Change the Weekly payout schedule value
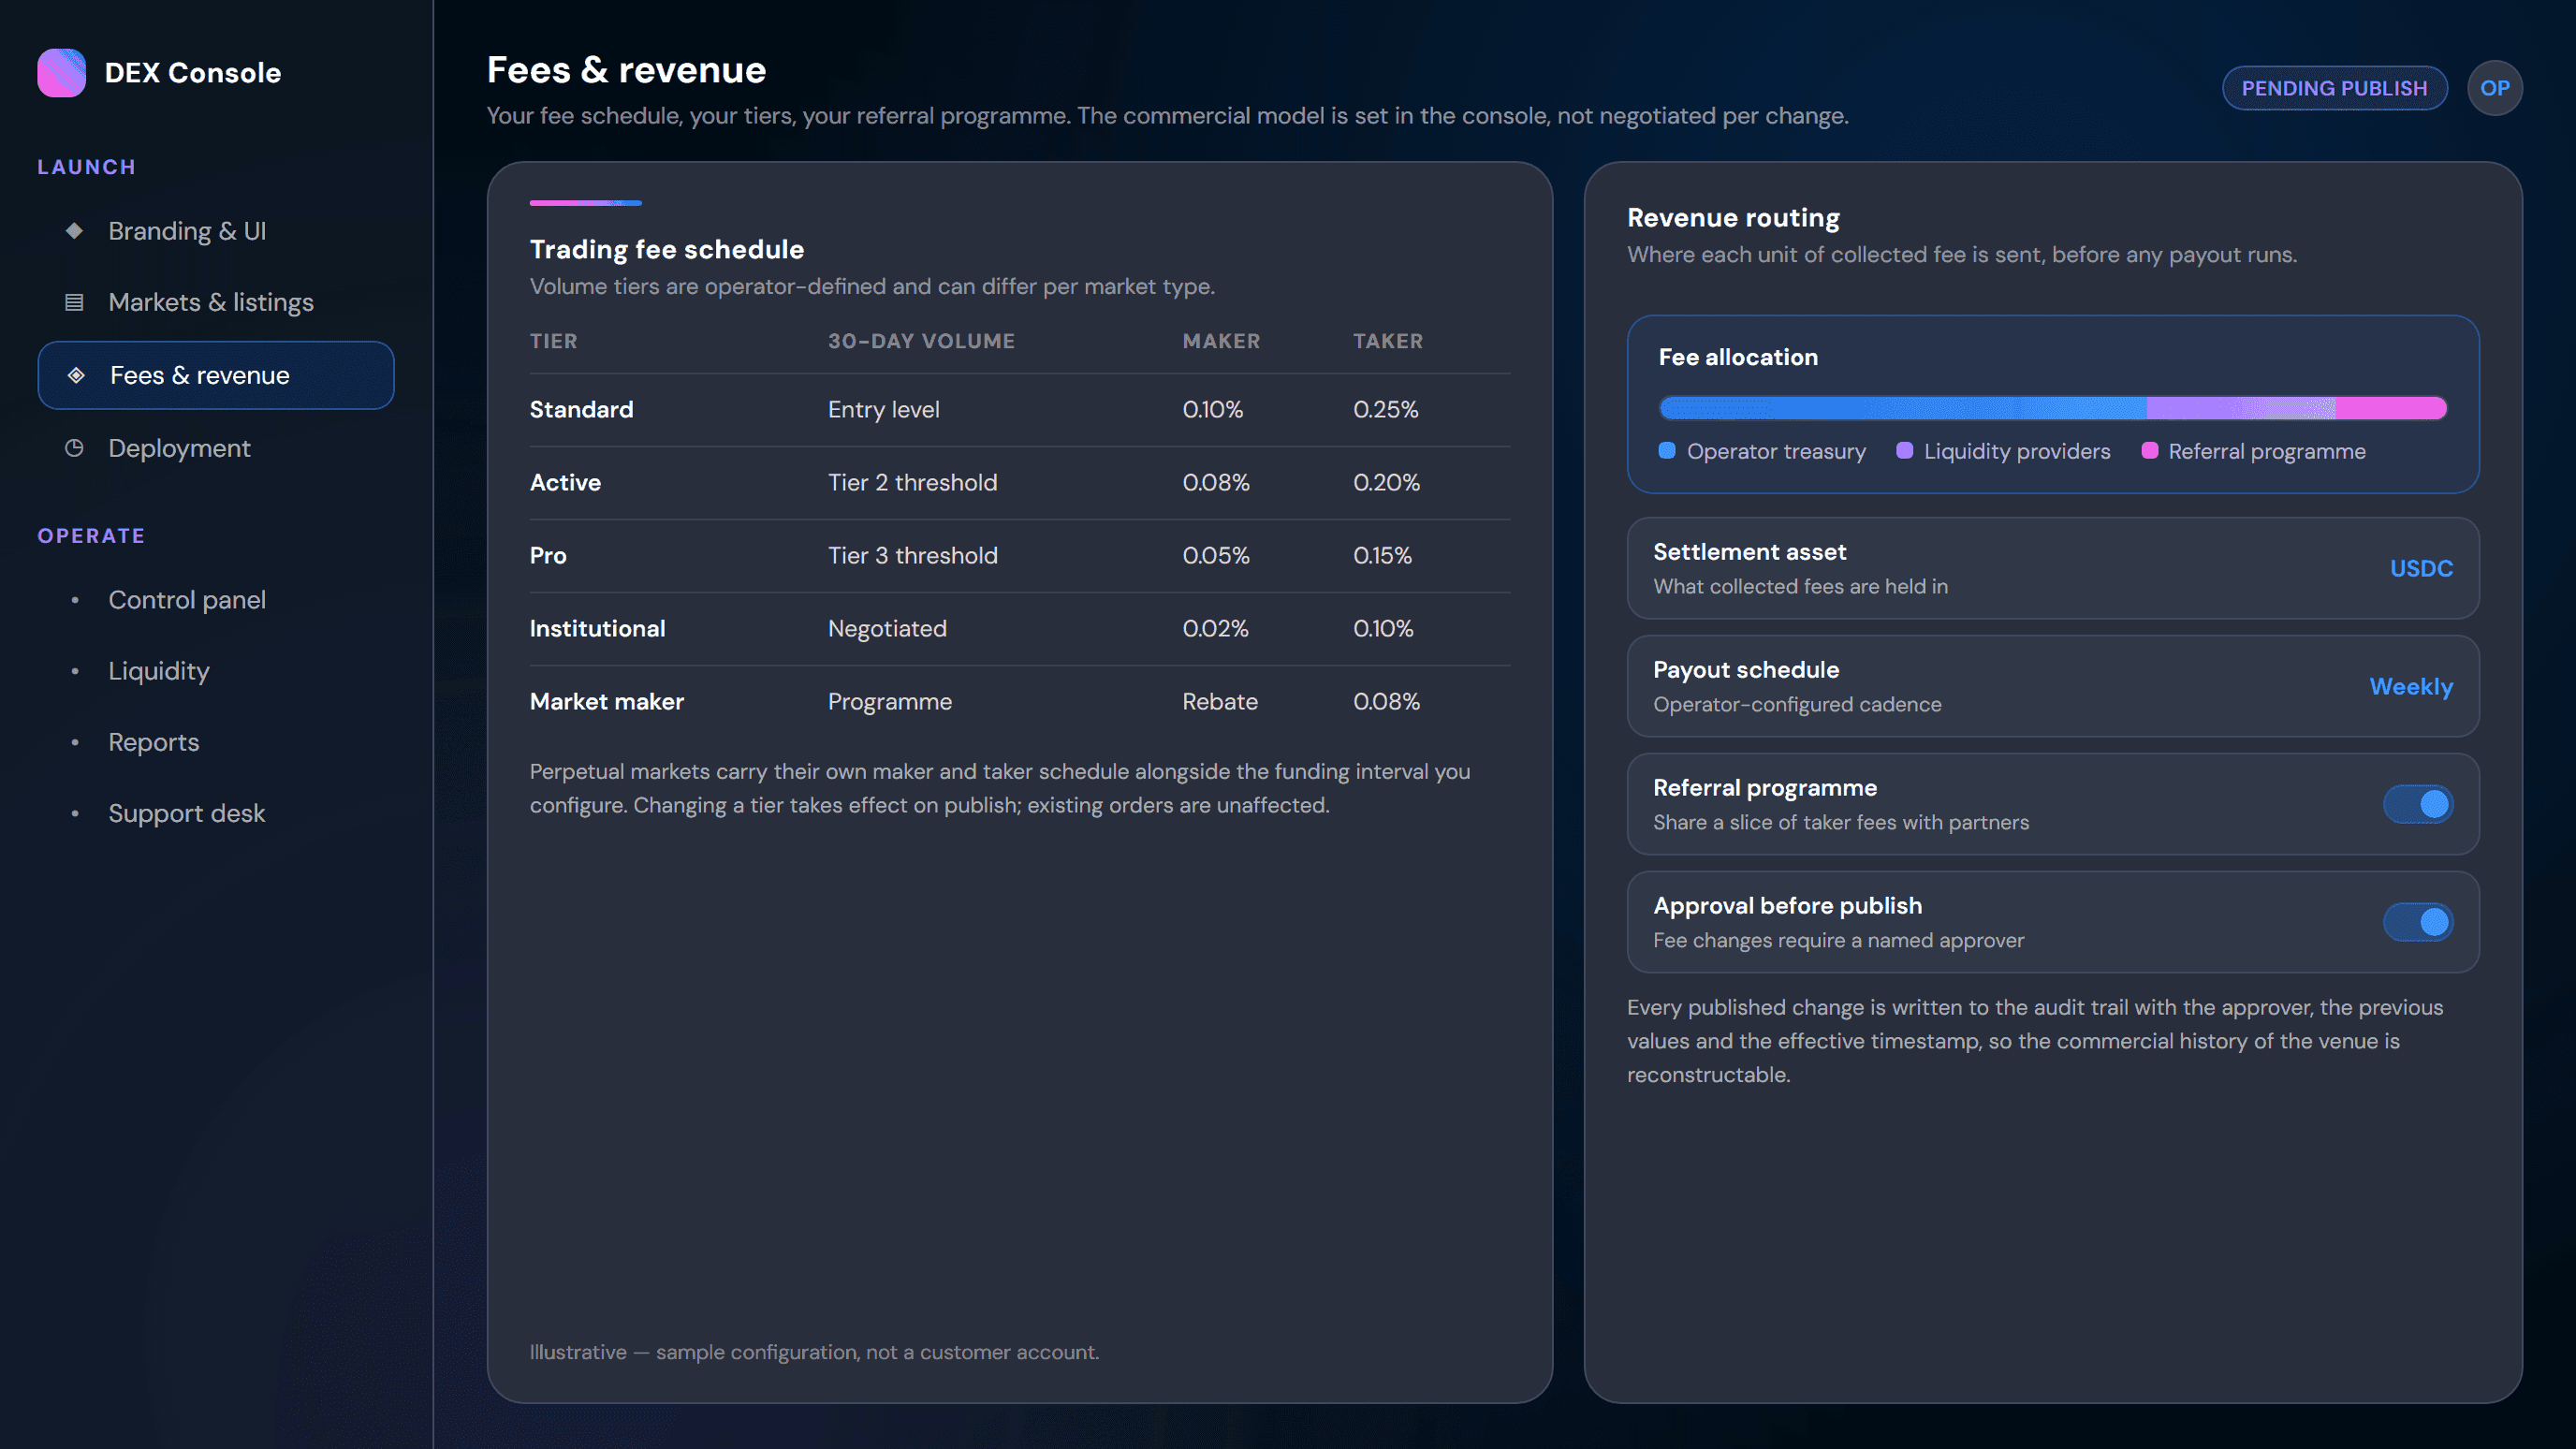 click(x=2411, y=686)
